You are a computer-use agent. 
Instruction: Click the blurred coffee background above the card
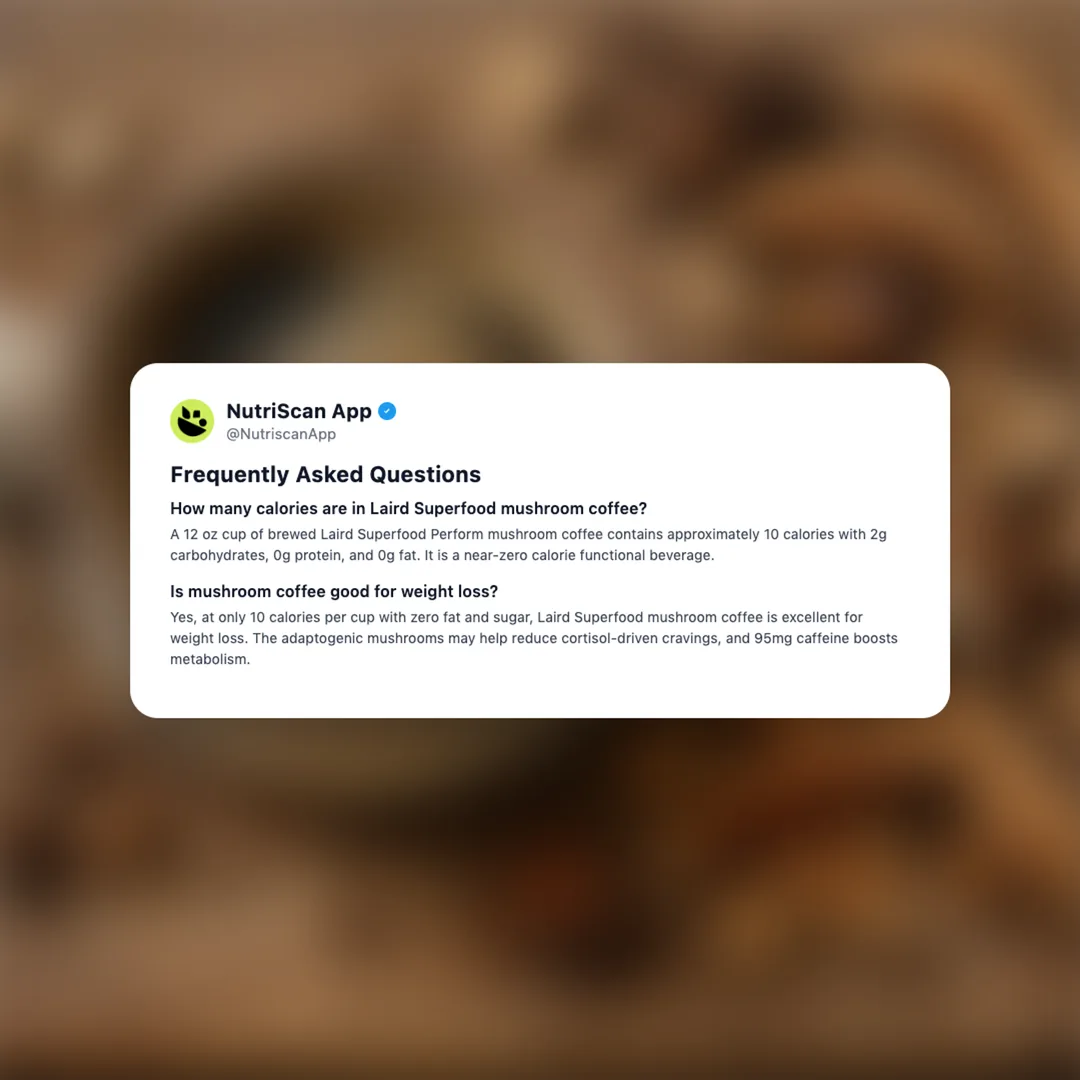pos(540,179)
